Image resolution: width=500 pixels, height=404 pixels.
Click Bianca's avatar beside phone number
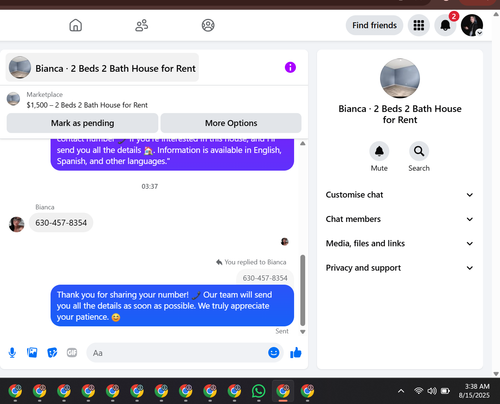coord(16,224)
